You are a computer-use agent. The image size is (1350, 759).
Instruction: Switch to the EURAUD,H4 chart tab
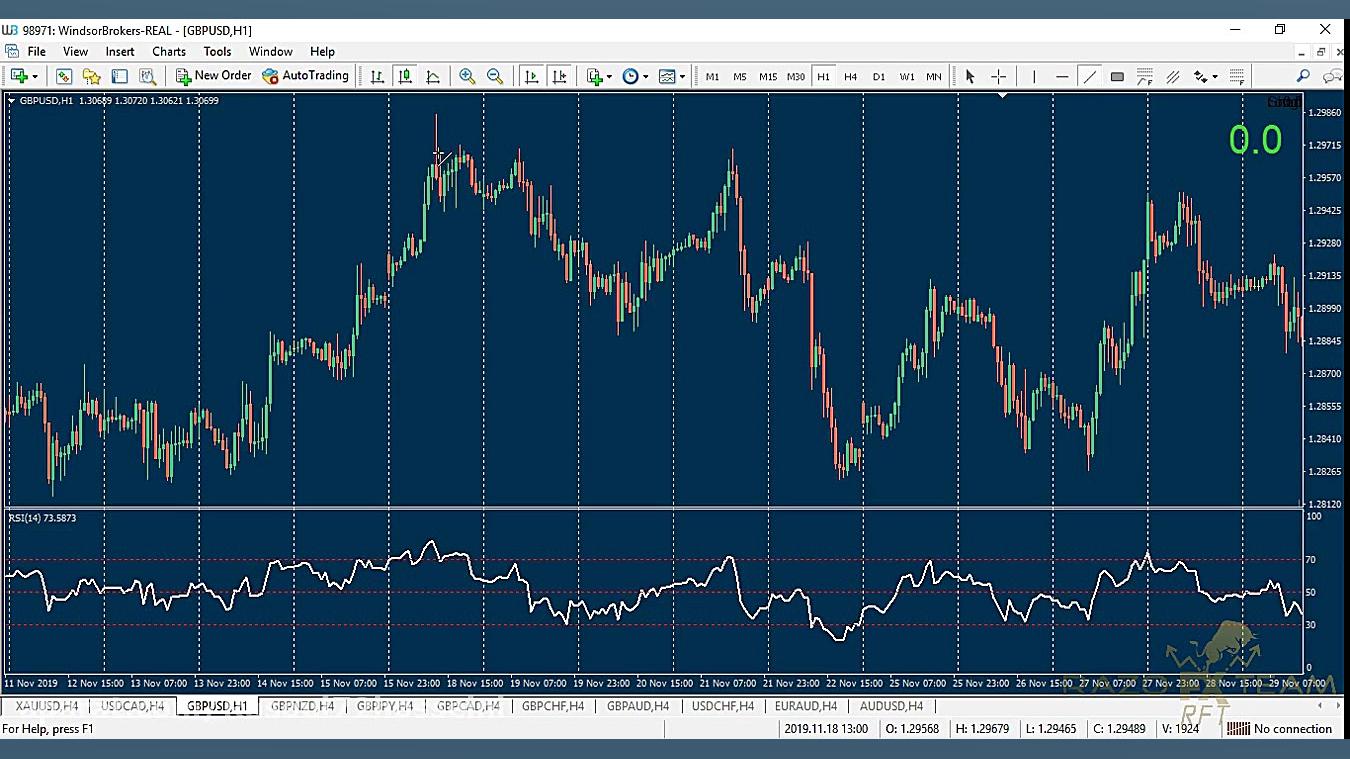point(806,706)
